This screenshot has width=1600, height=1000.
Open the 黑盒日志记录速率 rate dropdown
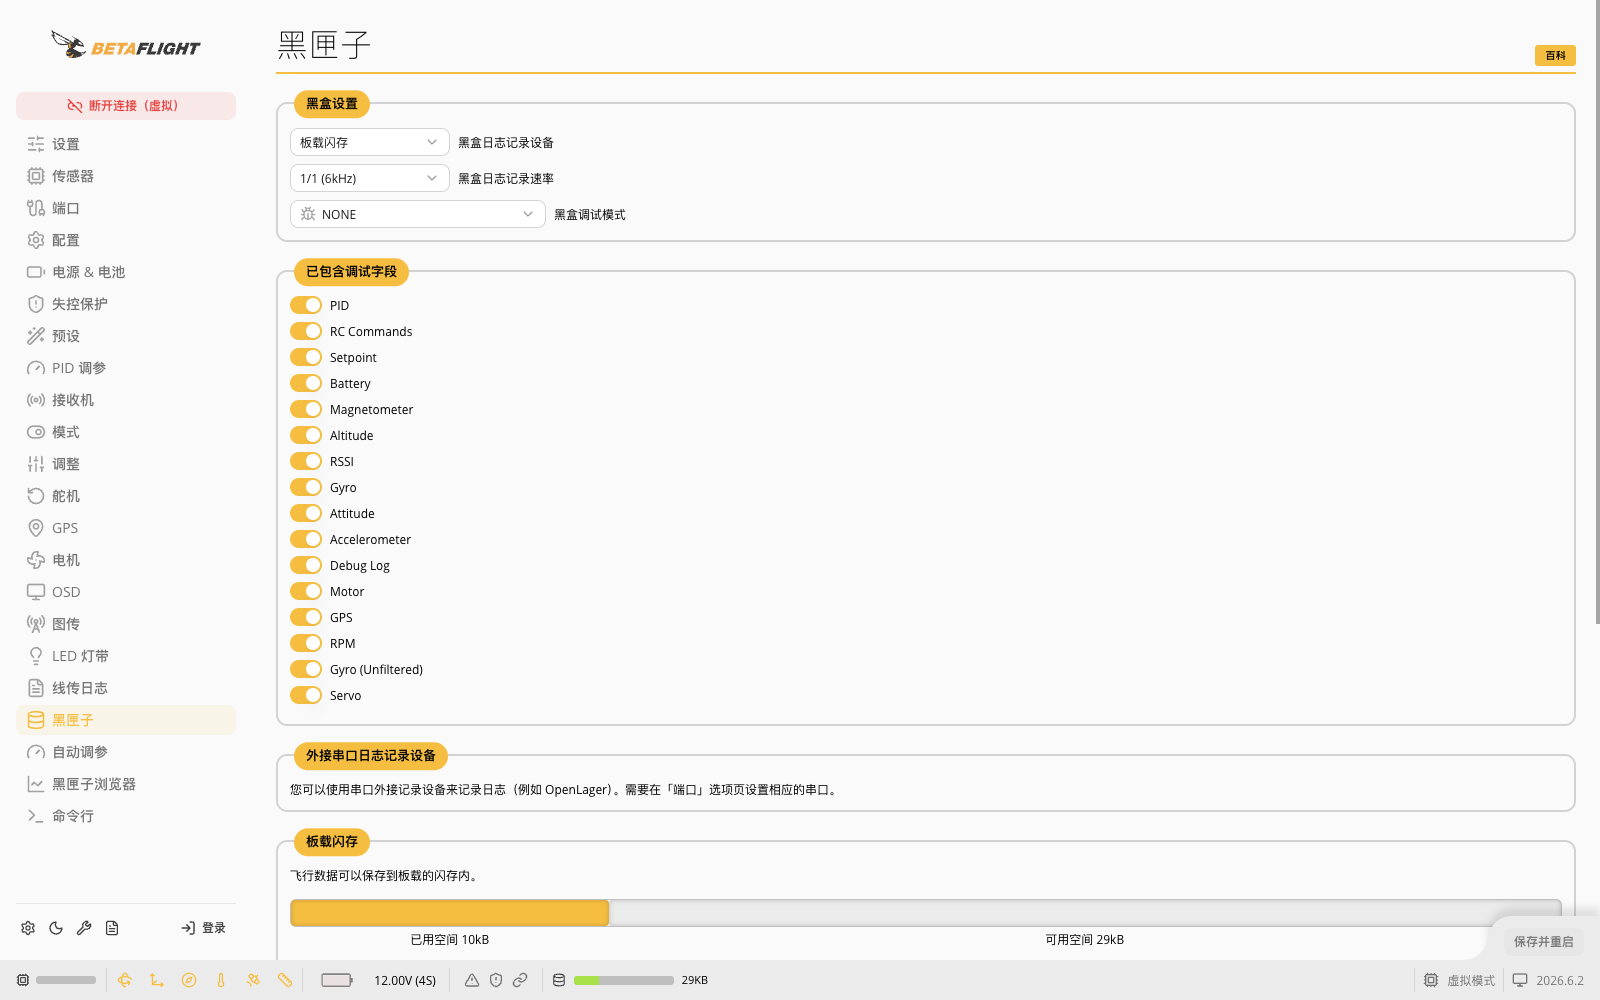370,178
